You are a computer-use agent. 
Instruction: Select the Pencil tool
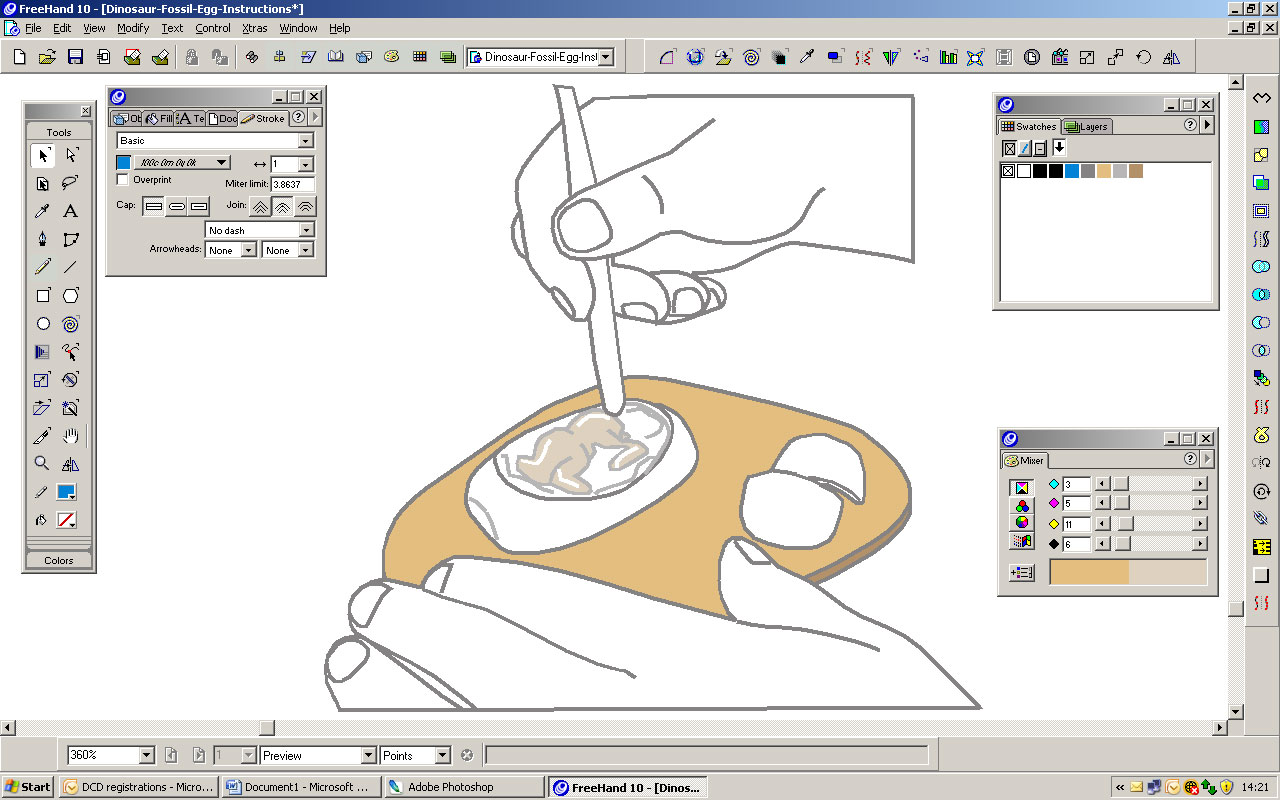coord(43,267)
